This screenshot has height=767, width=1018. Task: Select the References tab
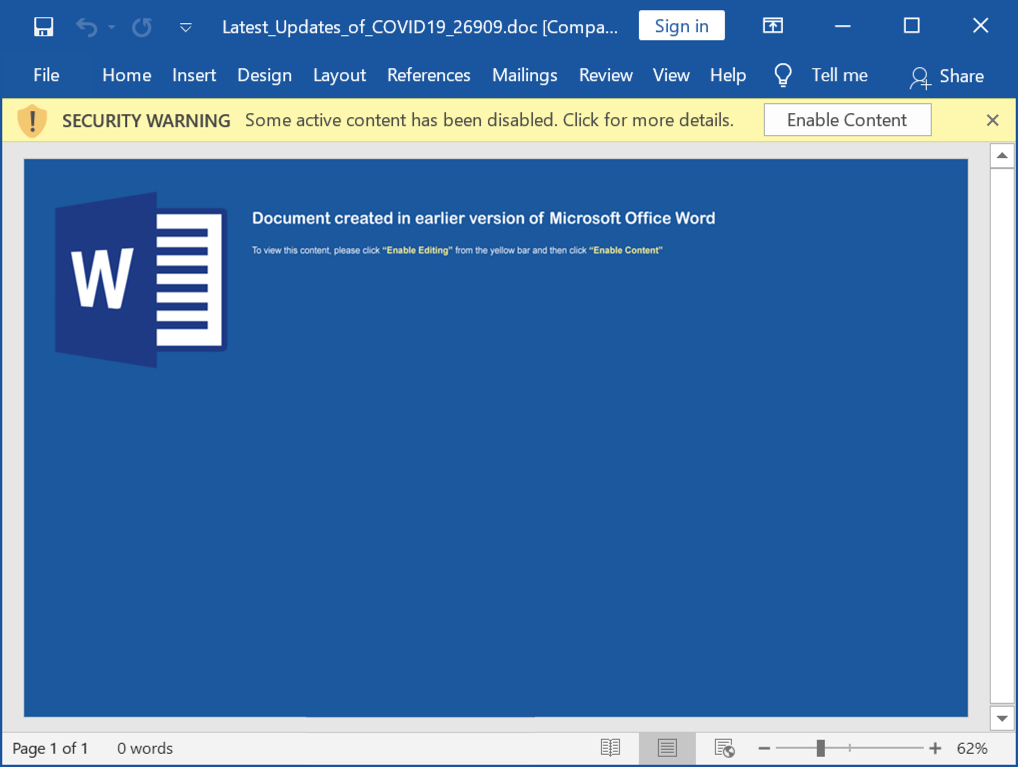tap(428, 75)
